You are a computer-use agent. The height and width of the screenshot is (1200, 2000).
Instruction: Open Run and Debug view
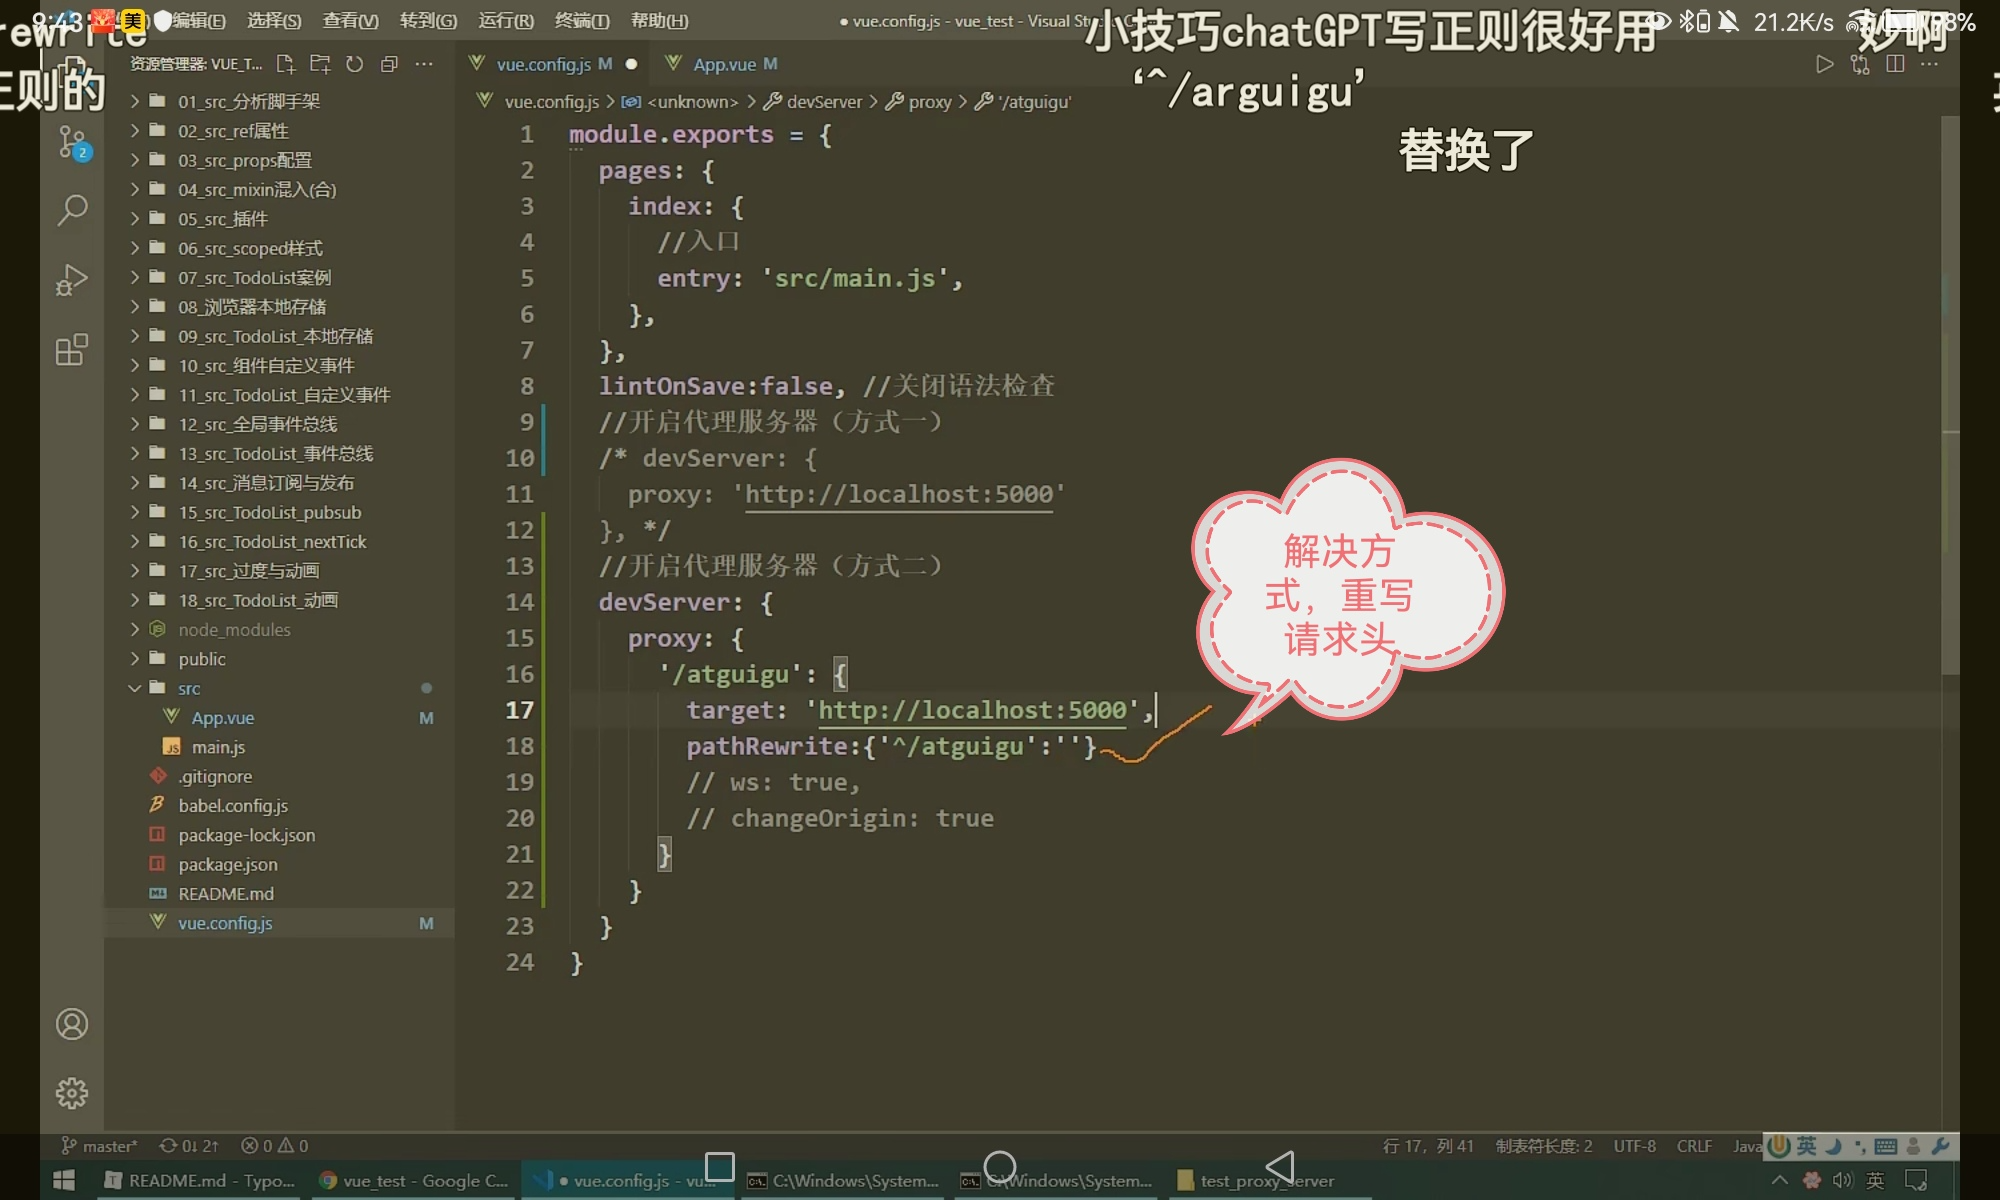(72, 280)
